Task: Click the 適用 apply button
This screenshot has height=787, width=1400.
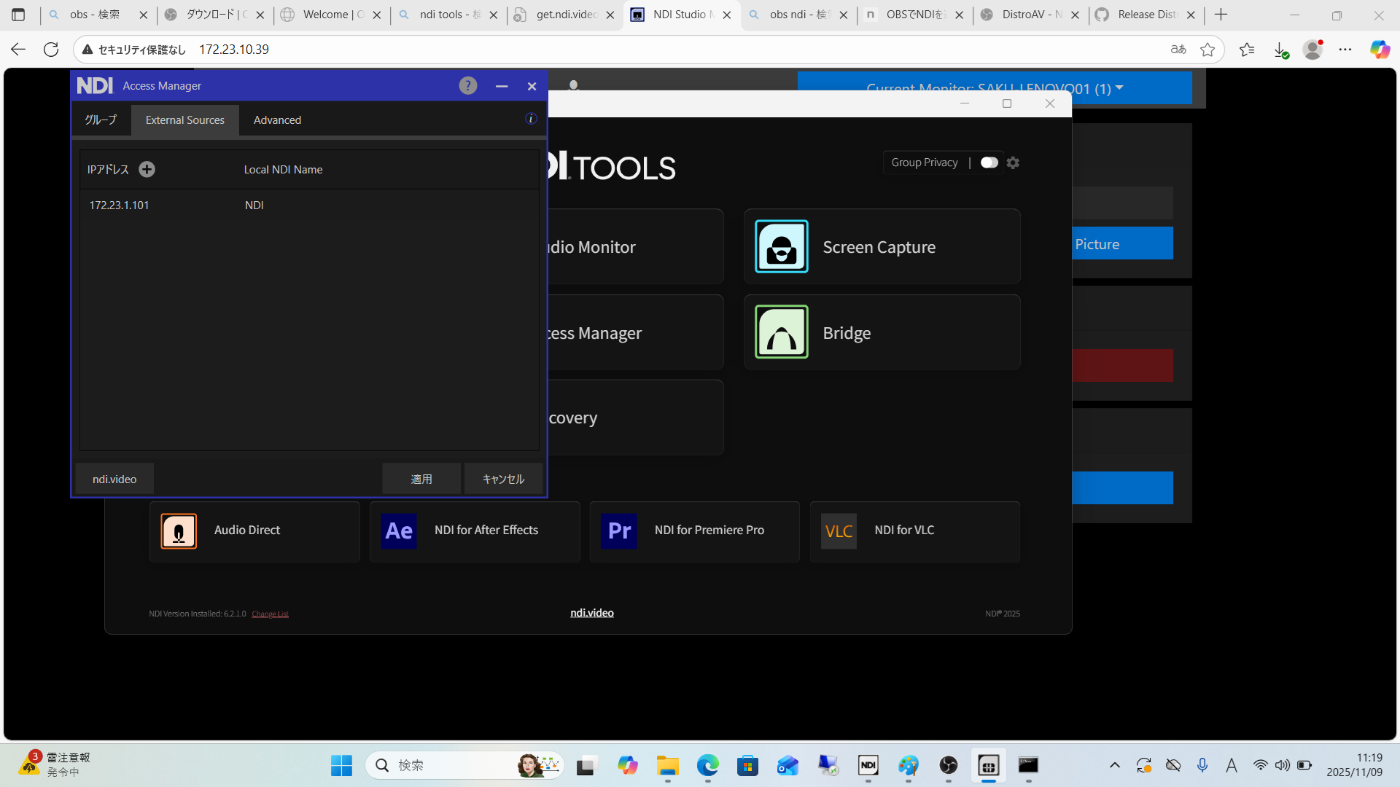Action: click(422, 479)
